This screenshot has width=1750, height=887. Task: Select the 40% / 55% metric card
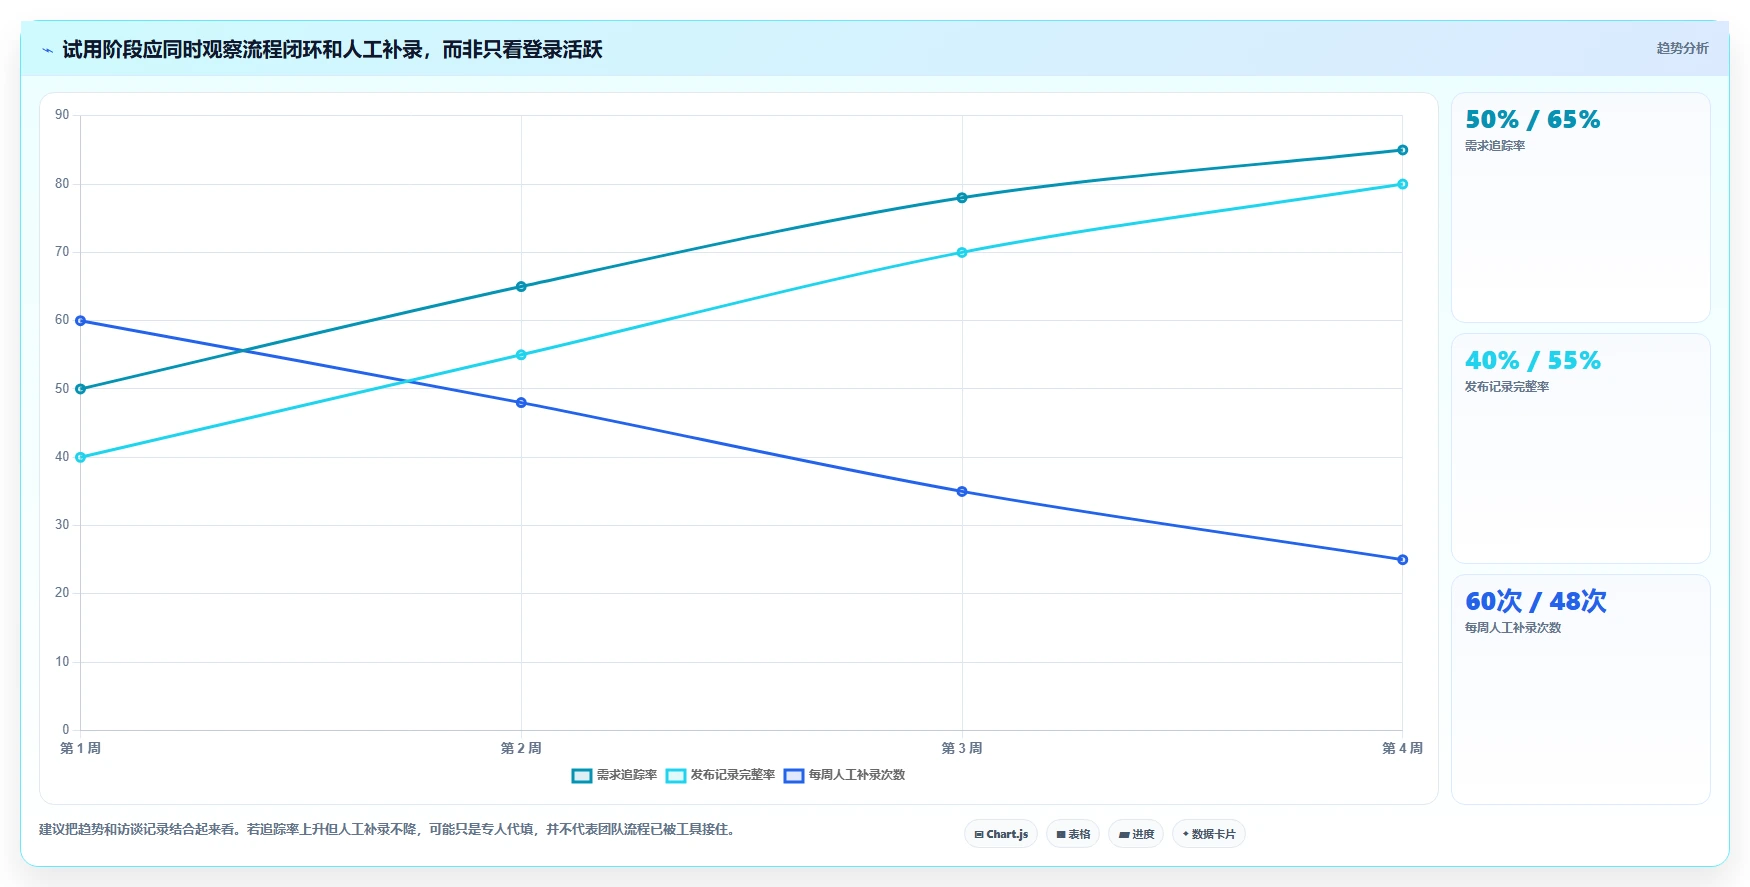pyautogui.click(x=1581, y=448)
